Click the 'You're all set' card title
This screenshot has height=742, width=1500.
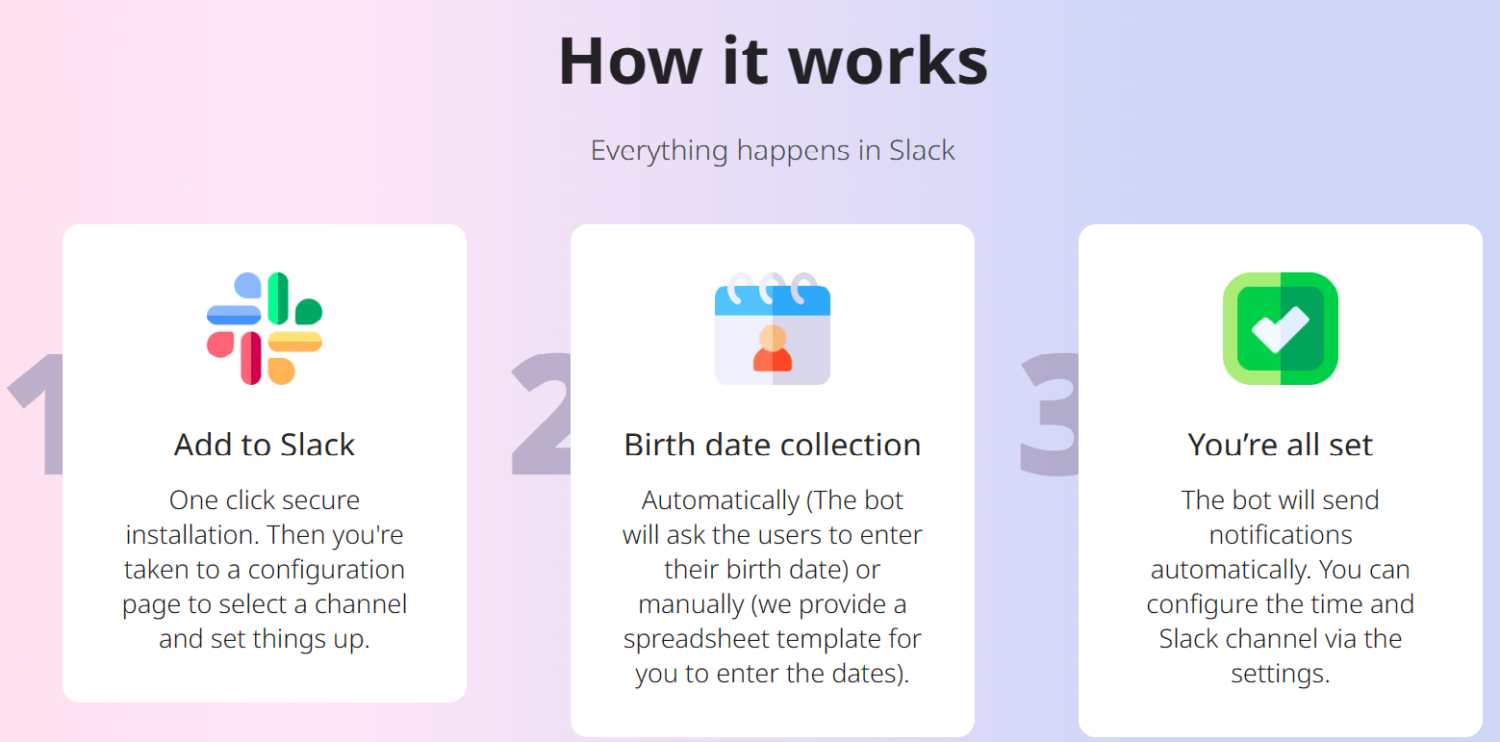[1280, 444]
